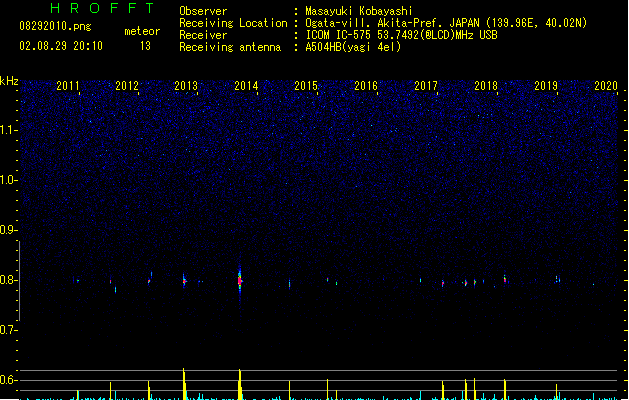Viewport: 629px width, 400px height.
Task: Click the 1.0 kHz frequency label
Action: click(x=8, y=180)
